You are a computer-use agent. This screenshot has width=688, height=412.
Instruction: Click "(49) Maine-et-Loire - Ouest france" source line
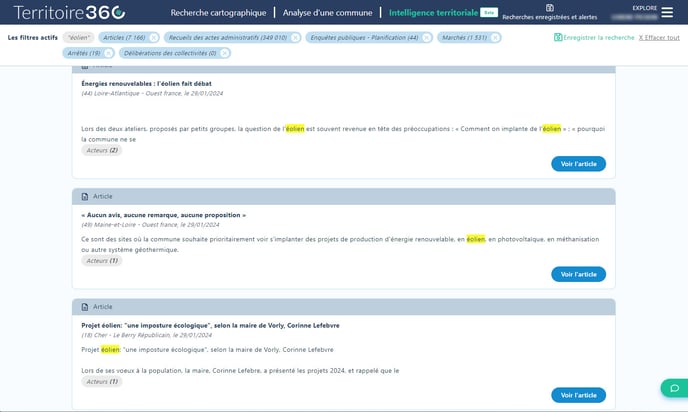point(150,225)
